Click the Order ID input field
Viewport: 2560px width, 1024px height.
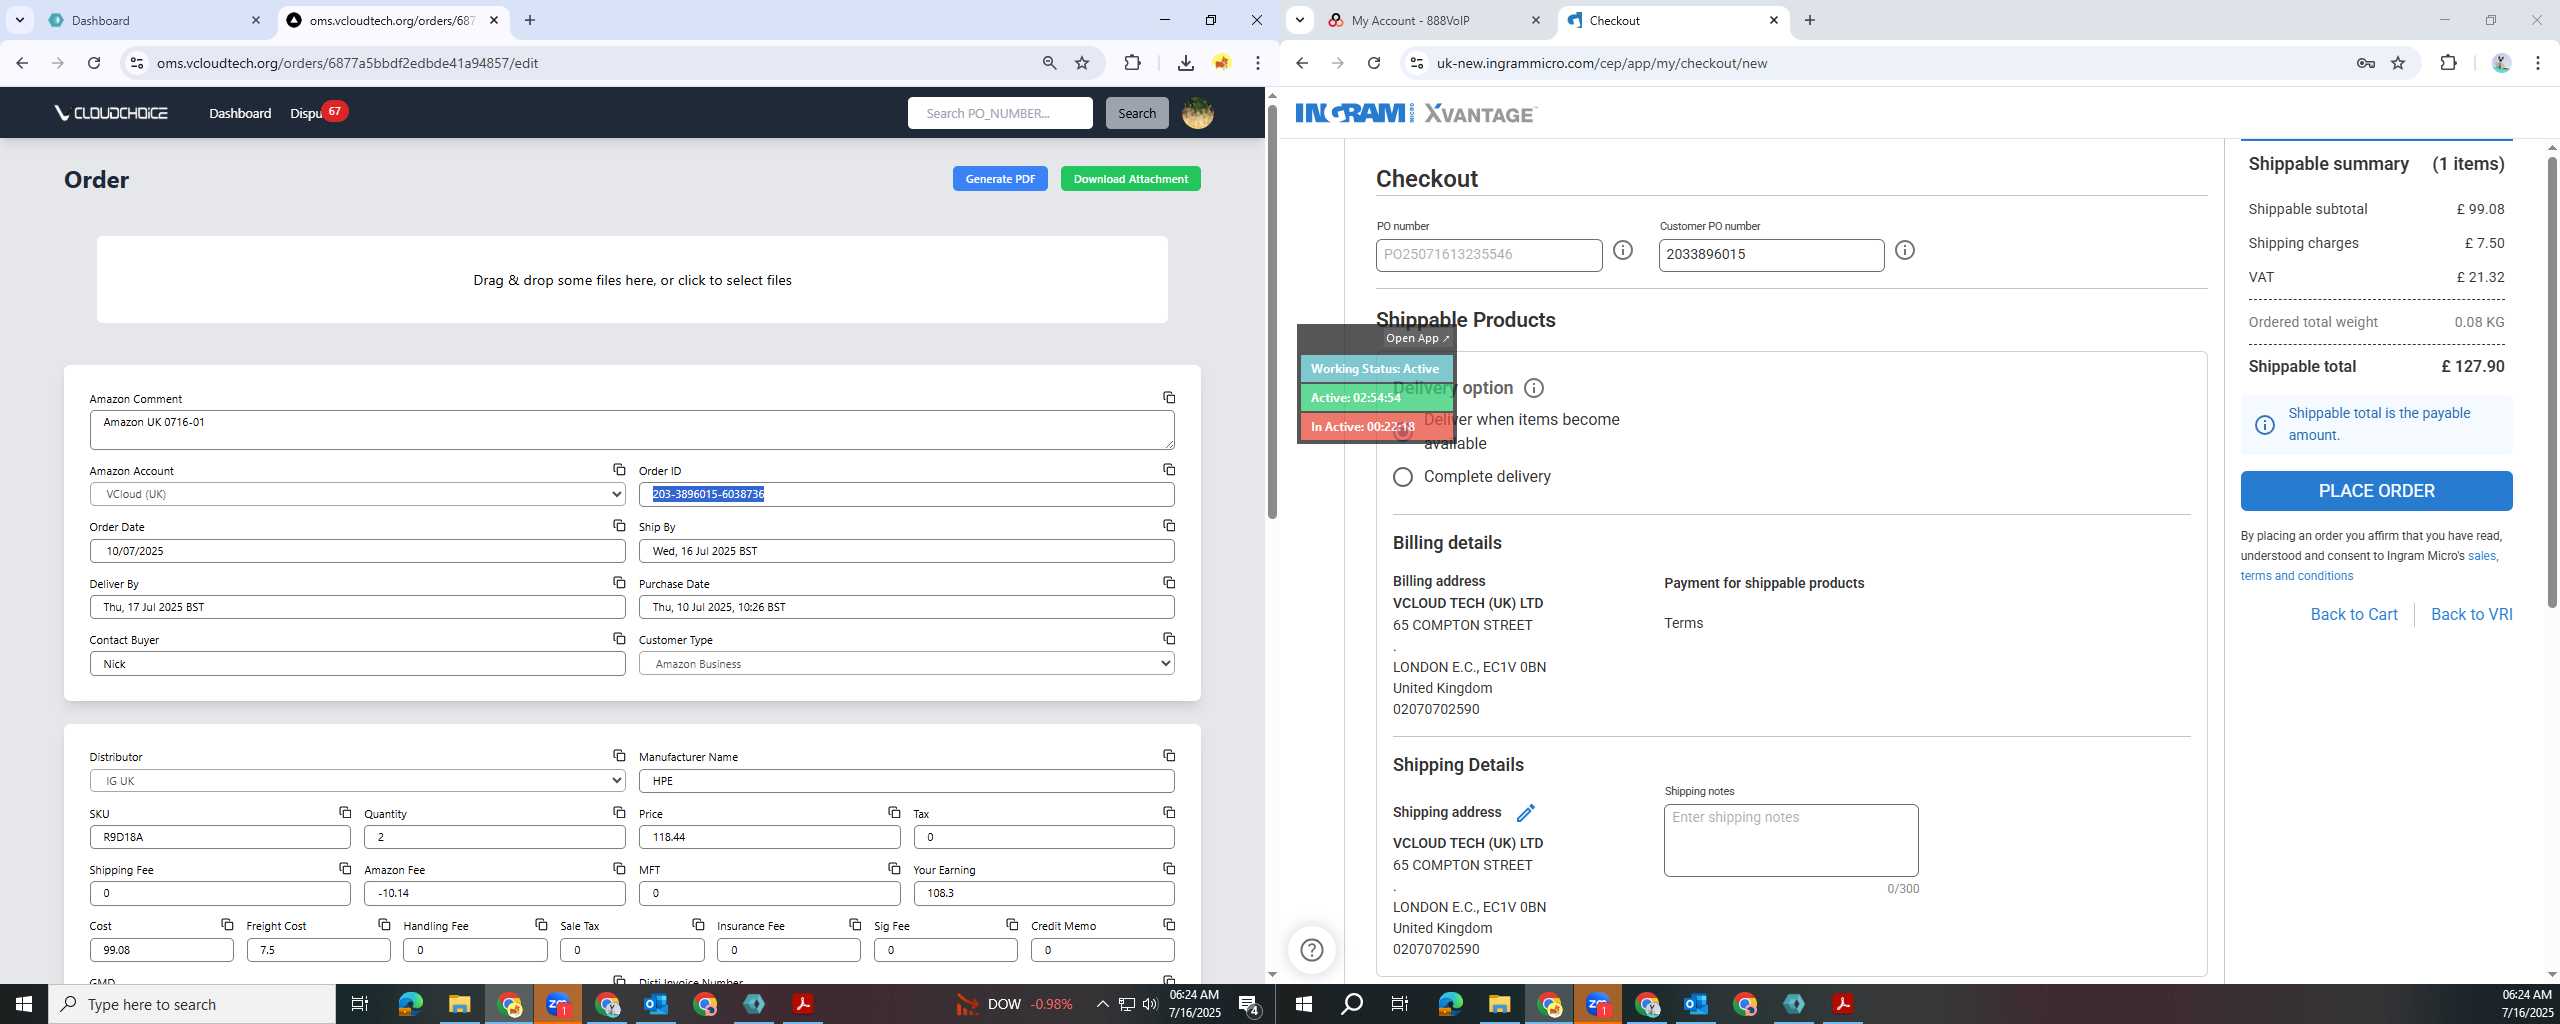click(x=906, y=494)
